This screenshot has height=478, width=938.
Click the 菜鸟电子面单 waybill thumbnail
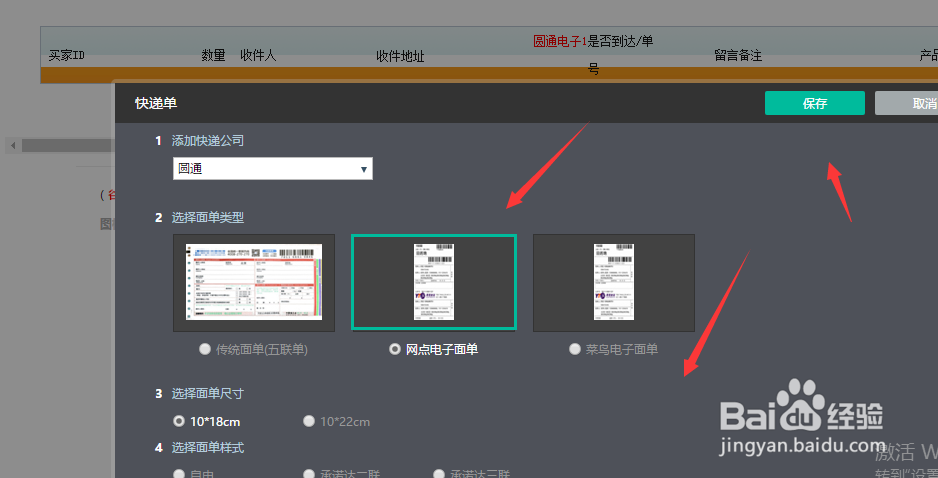coord(614,282)
